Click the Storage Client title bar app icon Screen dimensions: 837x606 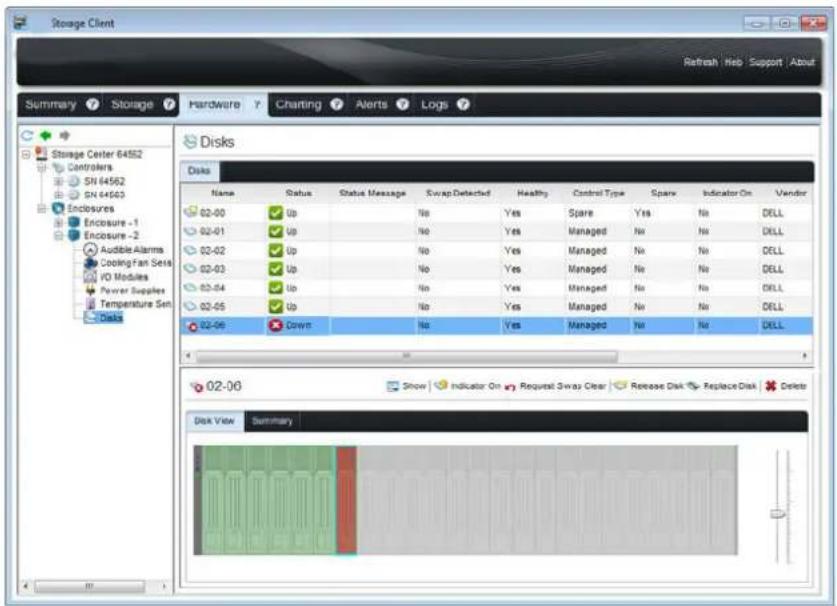point(21,22)
